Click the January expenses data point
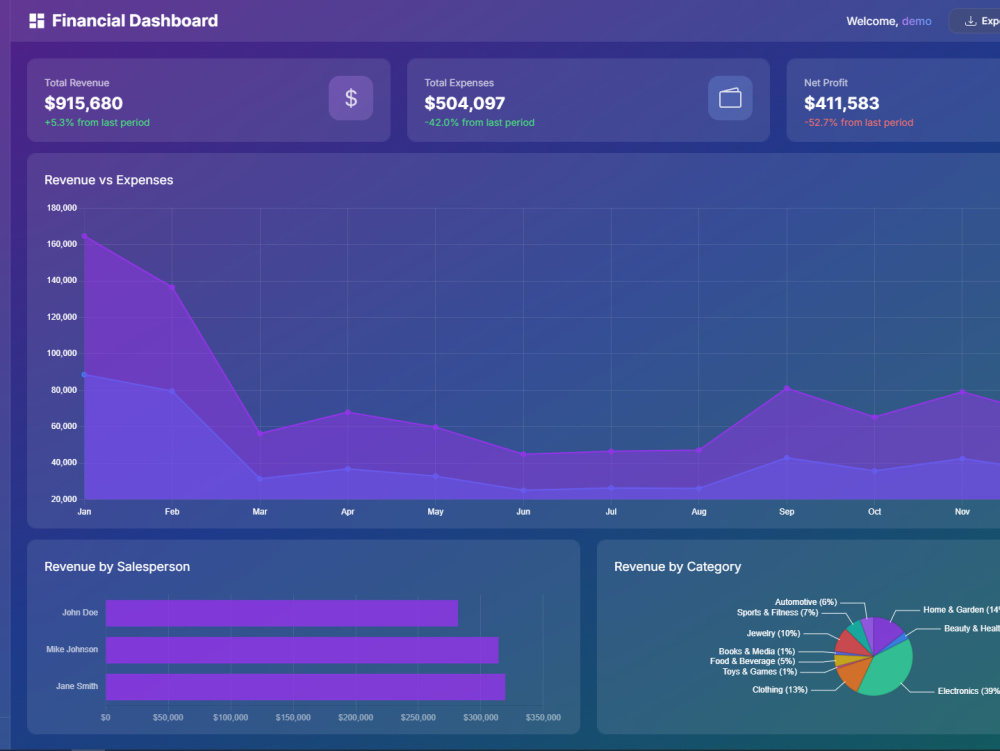Screen dimensions: 1000x751 [84, 375]
